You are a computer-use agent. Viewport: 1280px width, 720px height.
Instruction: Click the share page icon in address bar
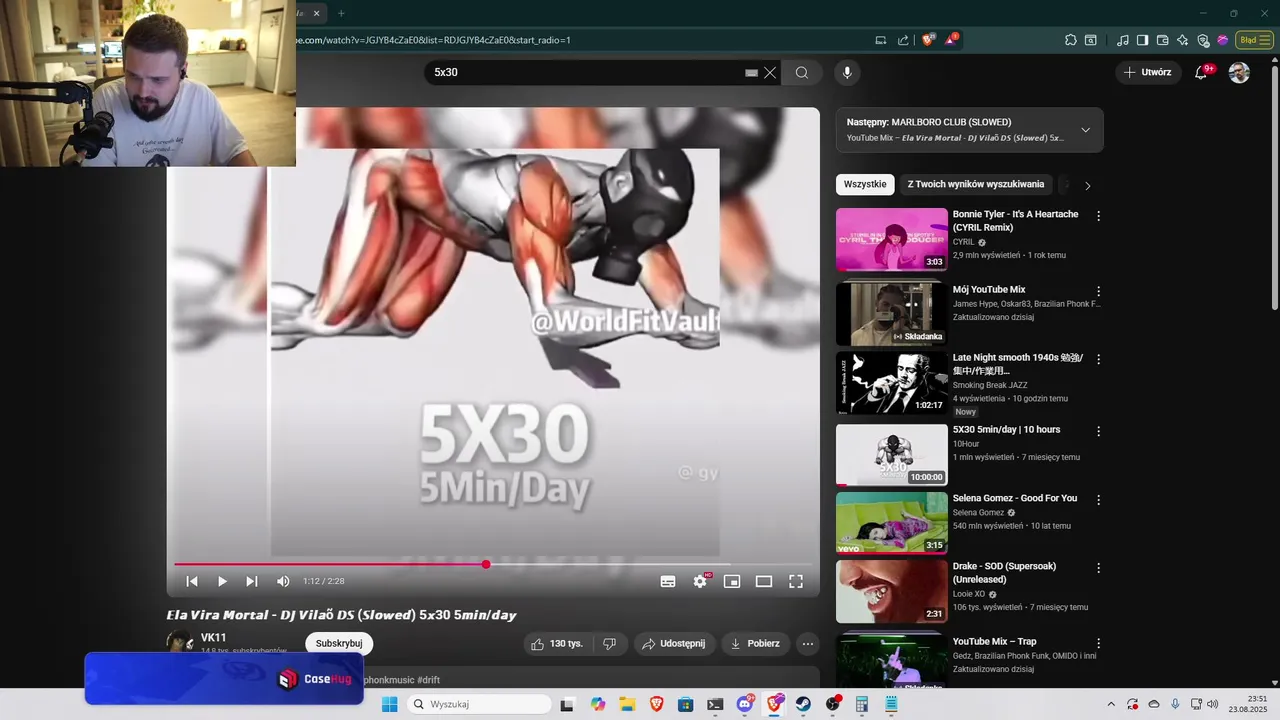[x=903, y=40]
